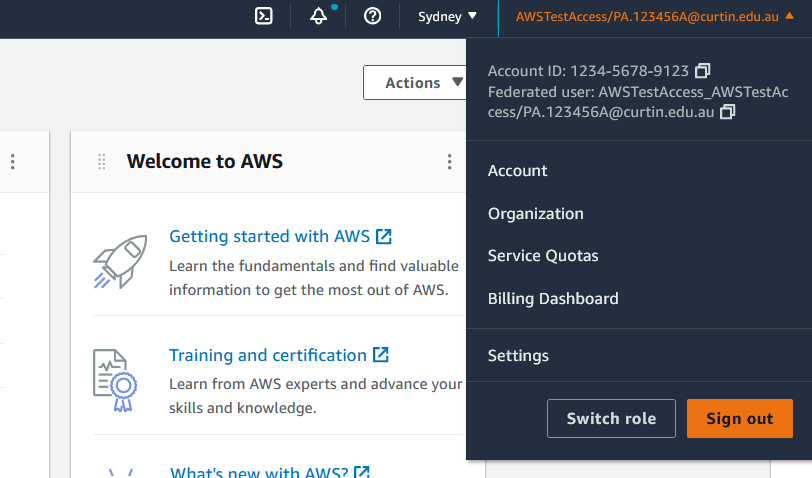The image size is (812, 478).
Task: Collapse the AWSTestAccess account menu
Action: click(x=655, y=17)
